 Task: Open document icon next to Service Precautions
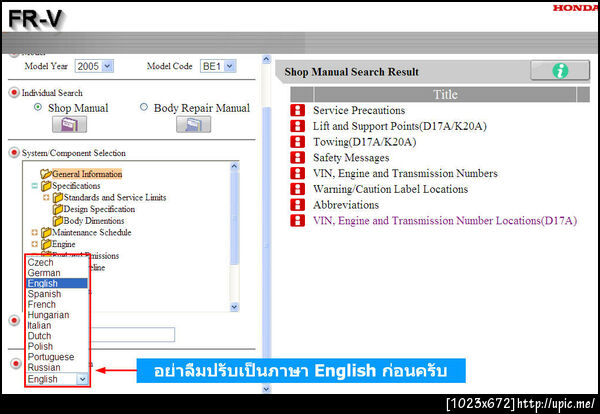[297, 110]
